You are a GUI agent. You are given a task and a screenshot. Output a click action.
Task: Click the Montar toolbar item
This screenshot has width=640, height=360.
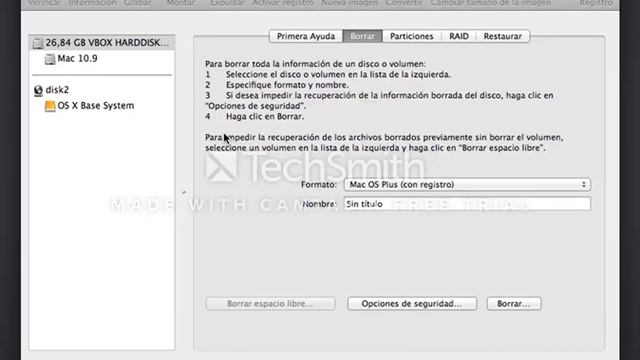point(181,3)
